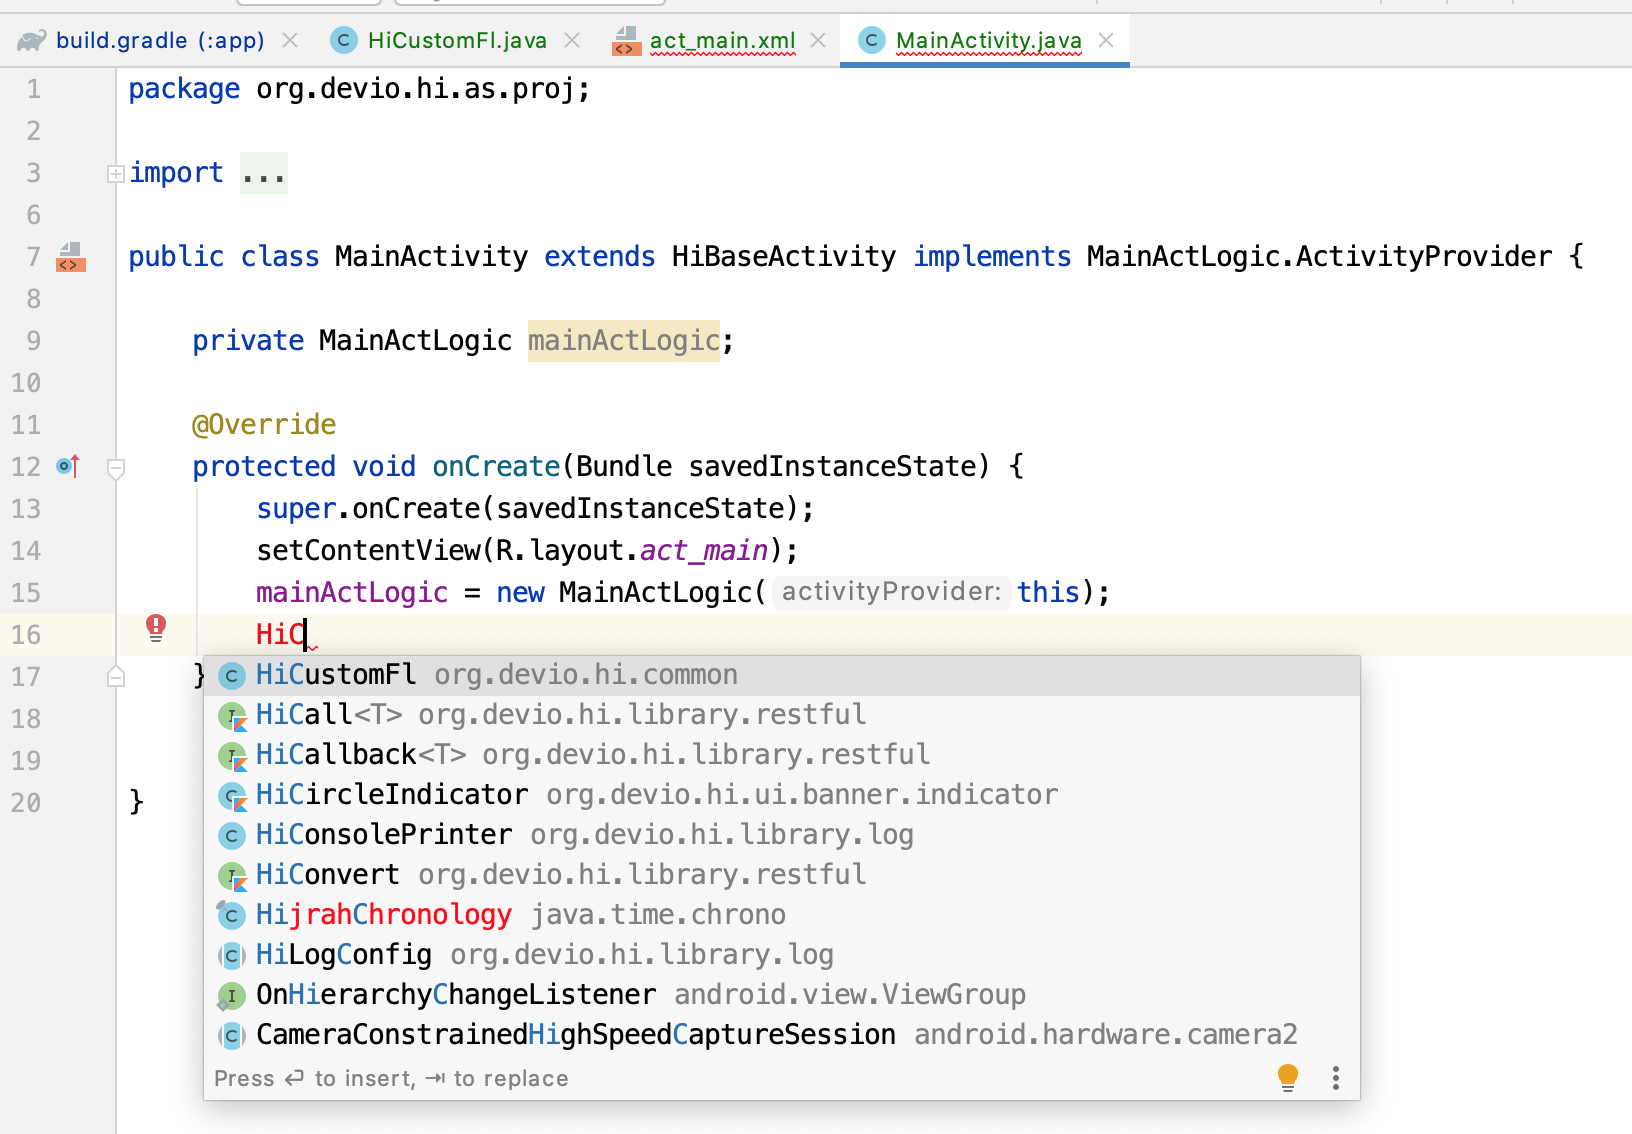Click line number 16 in the gutter
Image resolution: width=1632 pixels, height=1134 pixels.
(27, 635)
